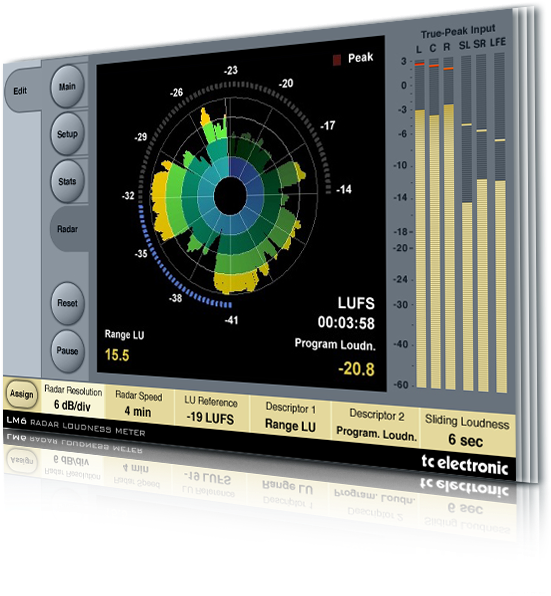The height and width of the screenshot is (596, 551).
Task: Select LU Reference -19 LUFS parameter
Action: pyautogui.click(x=211, y=411)
